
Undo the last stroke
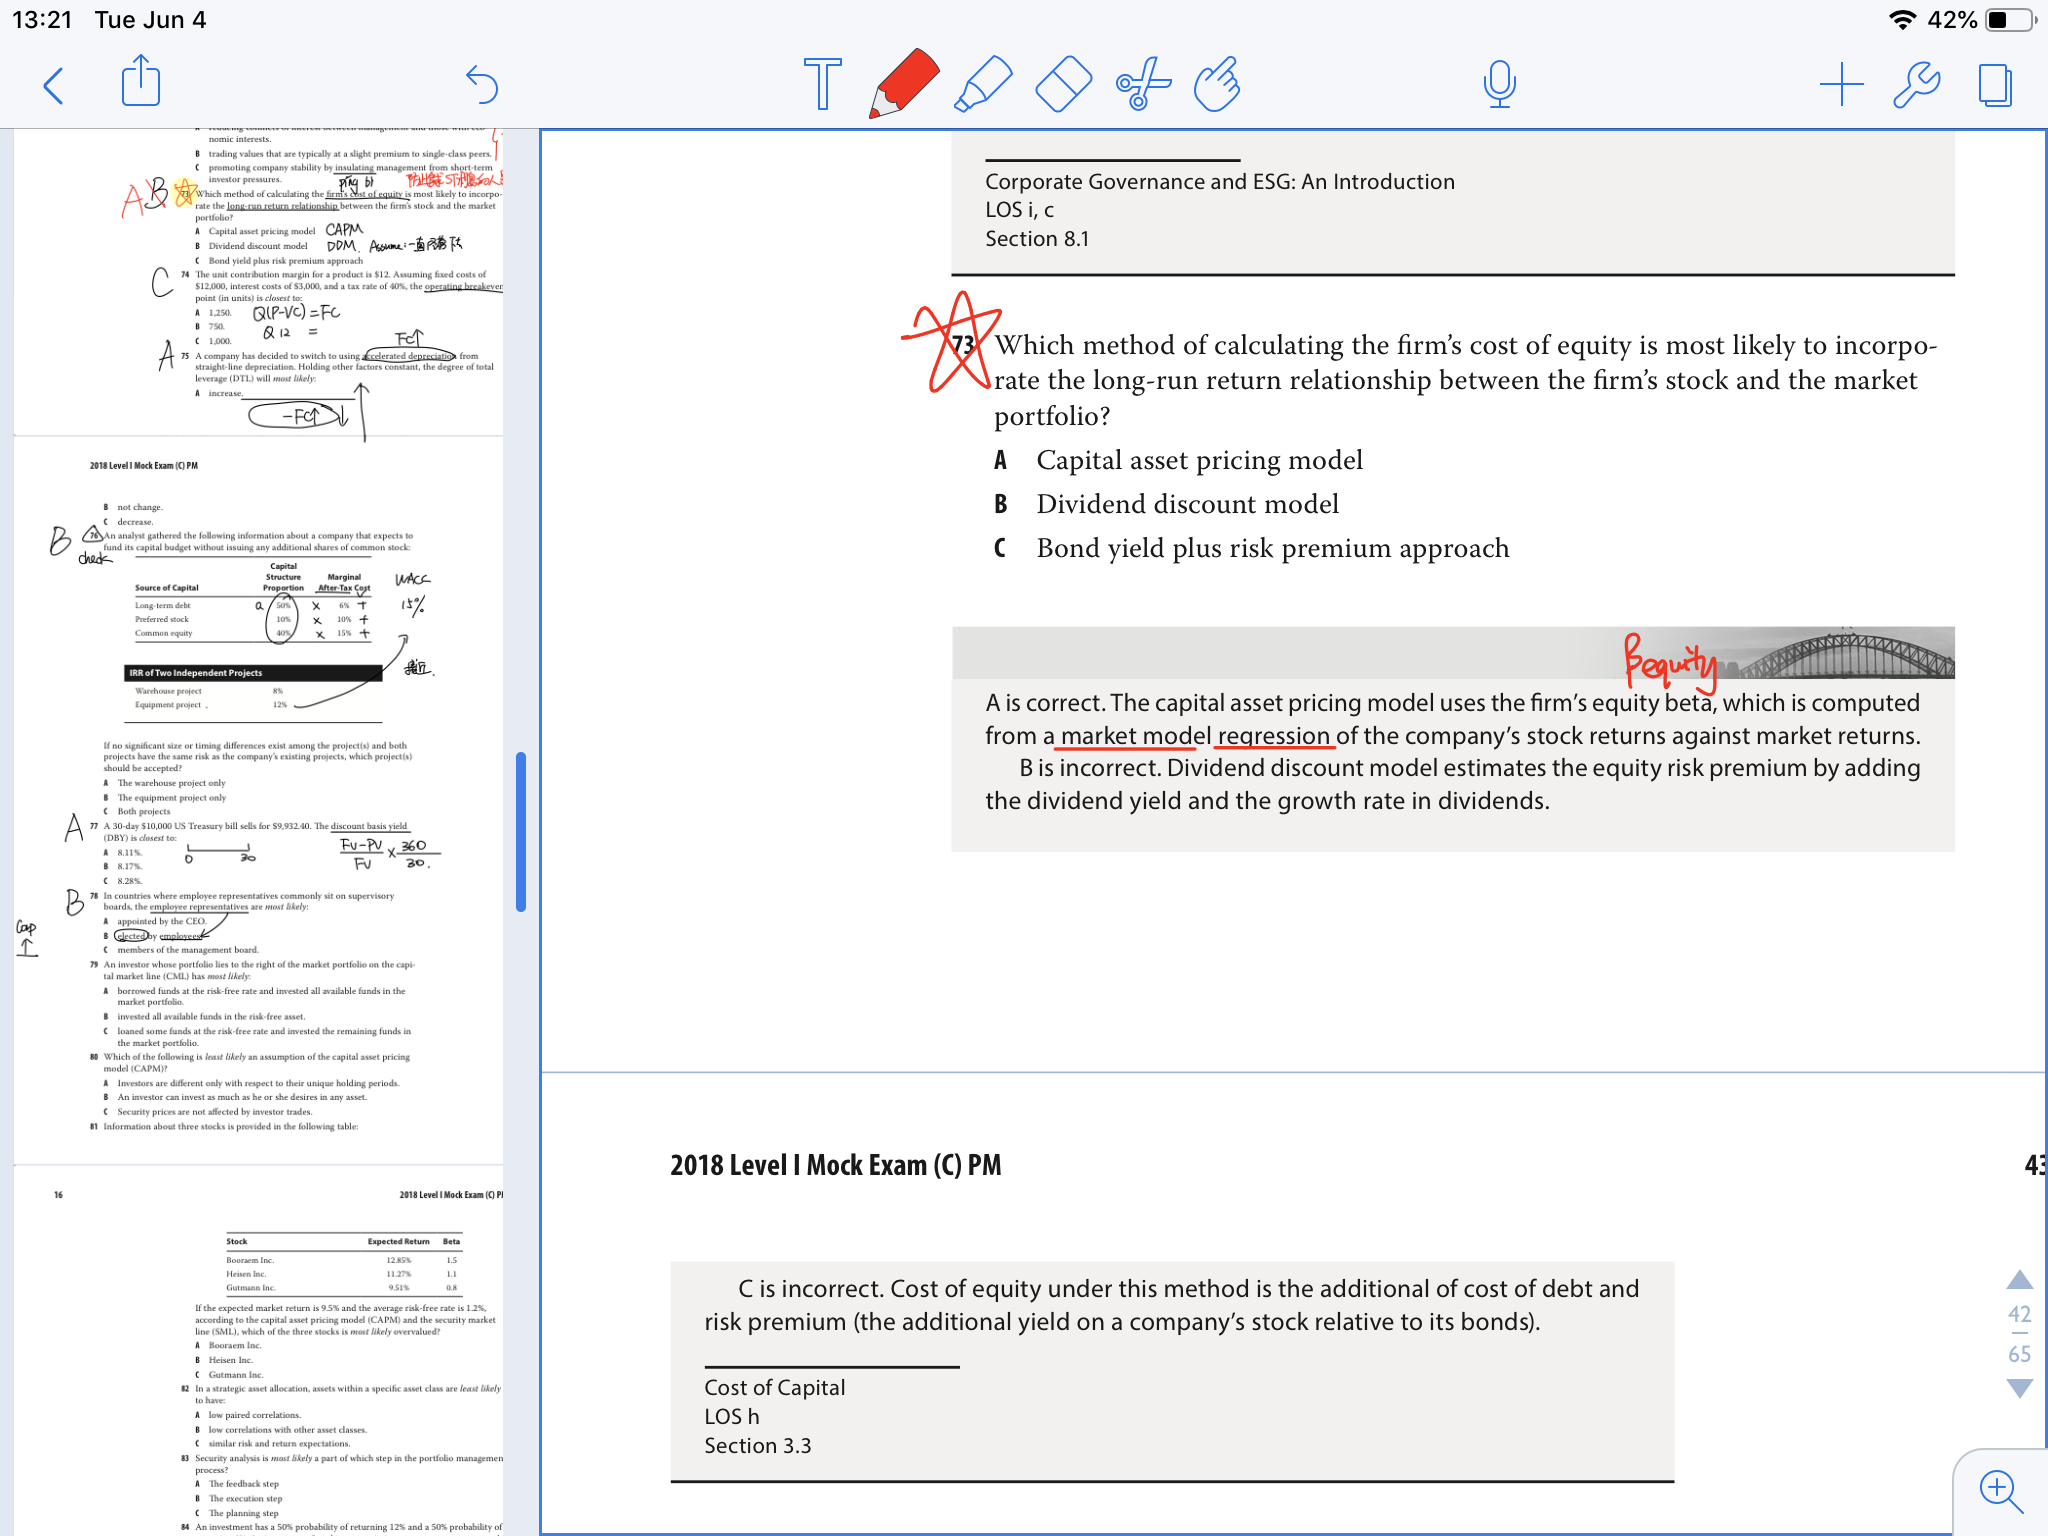pyautogui.click(x=481, y=84)
